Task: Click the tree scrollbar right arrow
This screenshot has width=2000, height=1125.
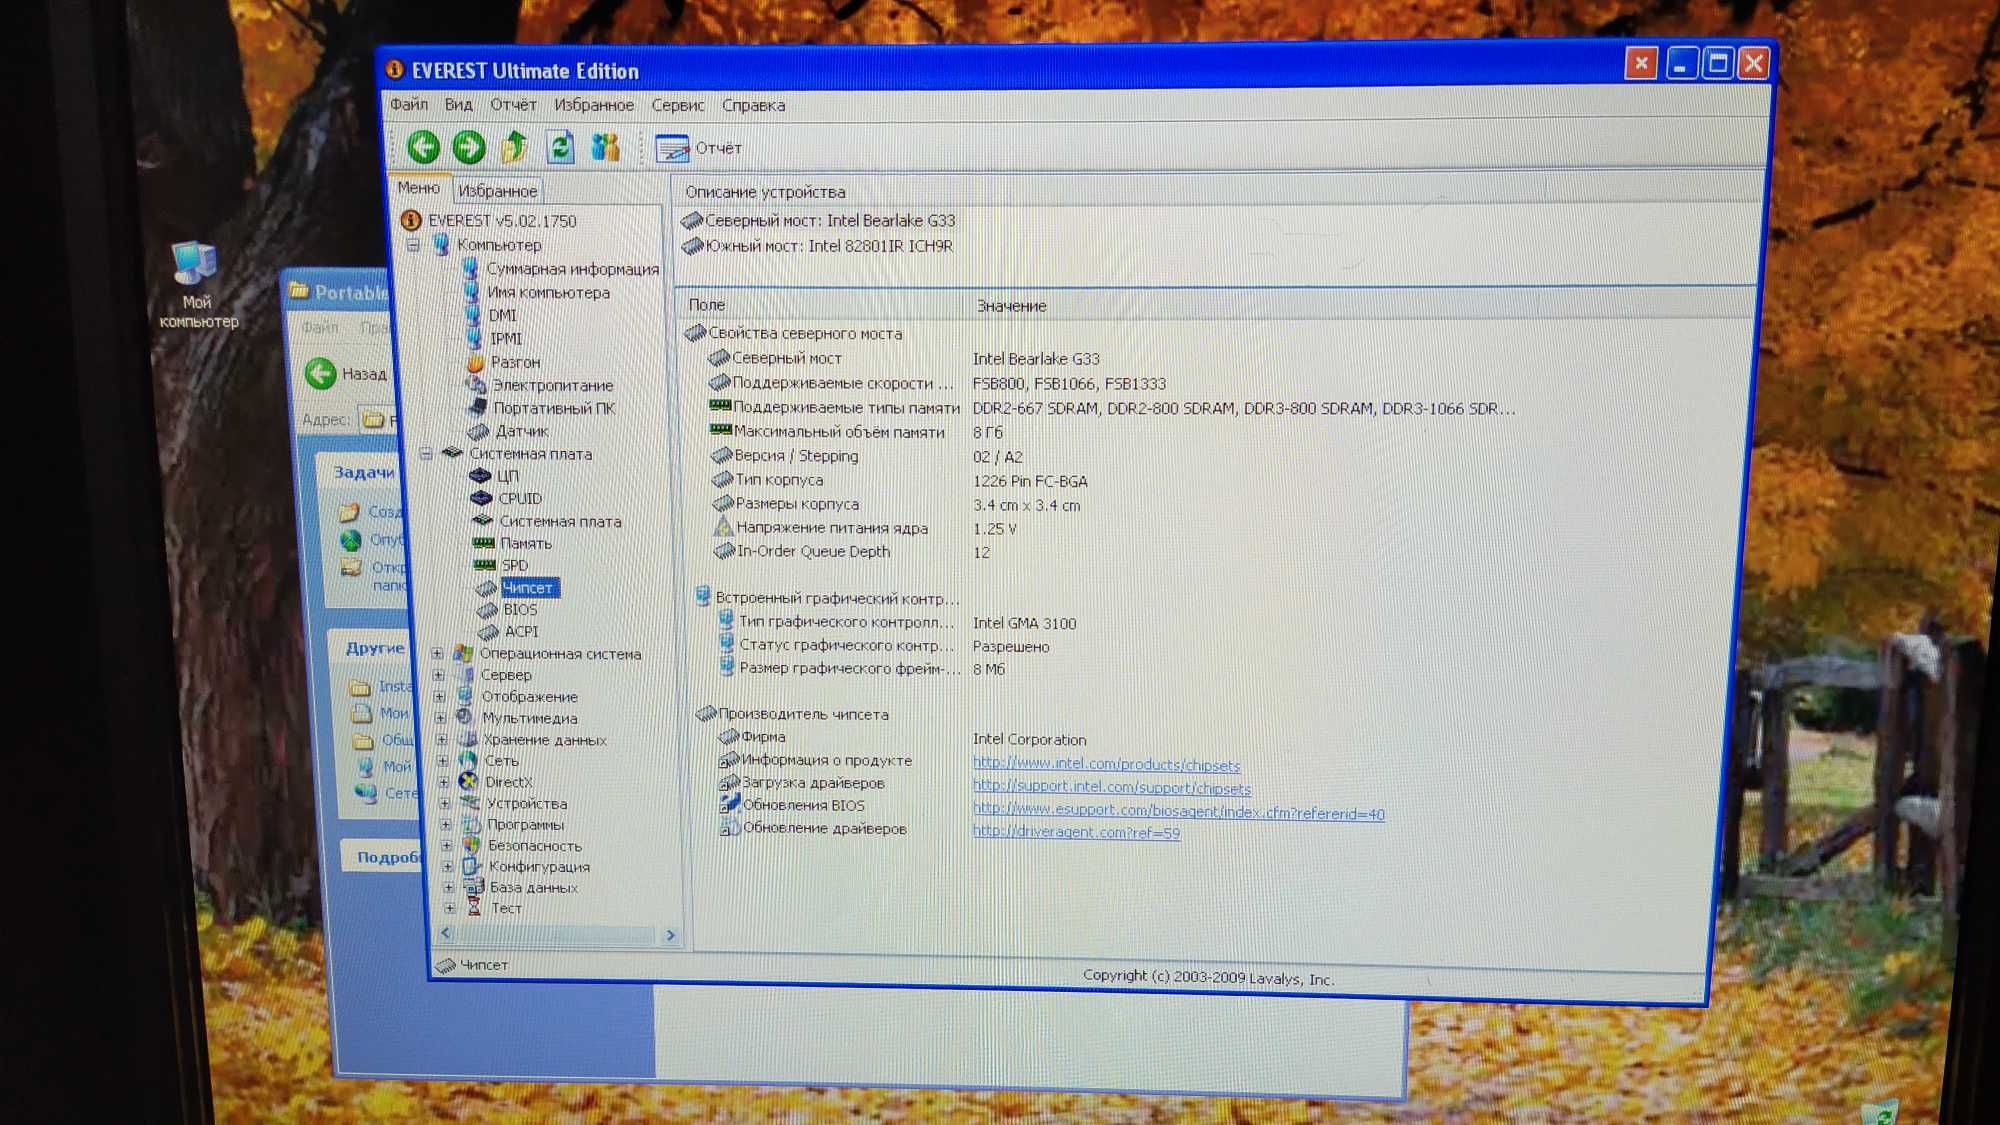Action: click(671, 935)
